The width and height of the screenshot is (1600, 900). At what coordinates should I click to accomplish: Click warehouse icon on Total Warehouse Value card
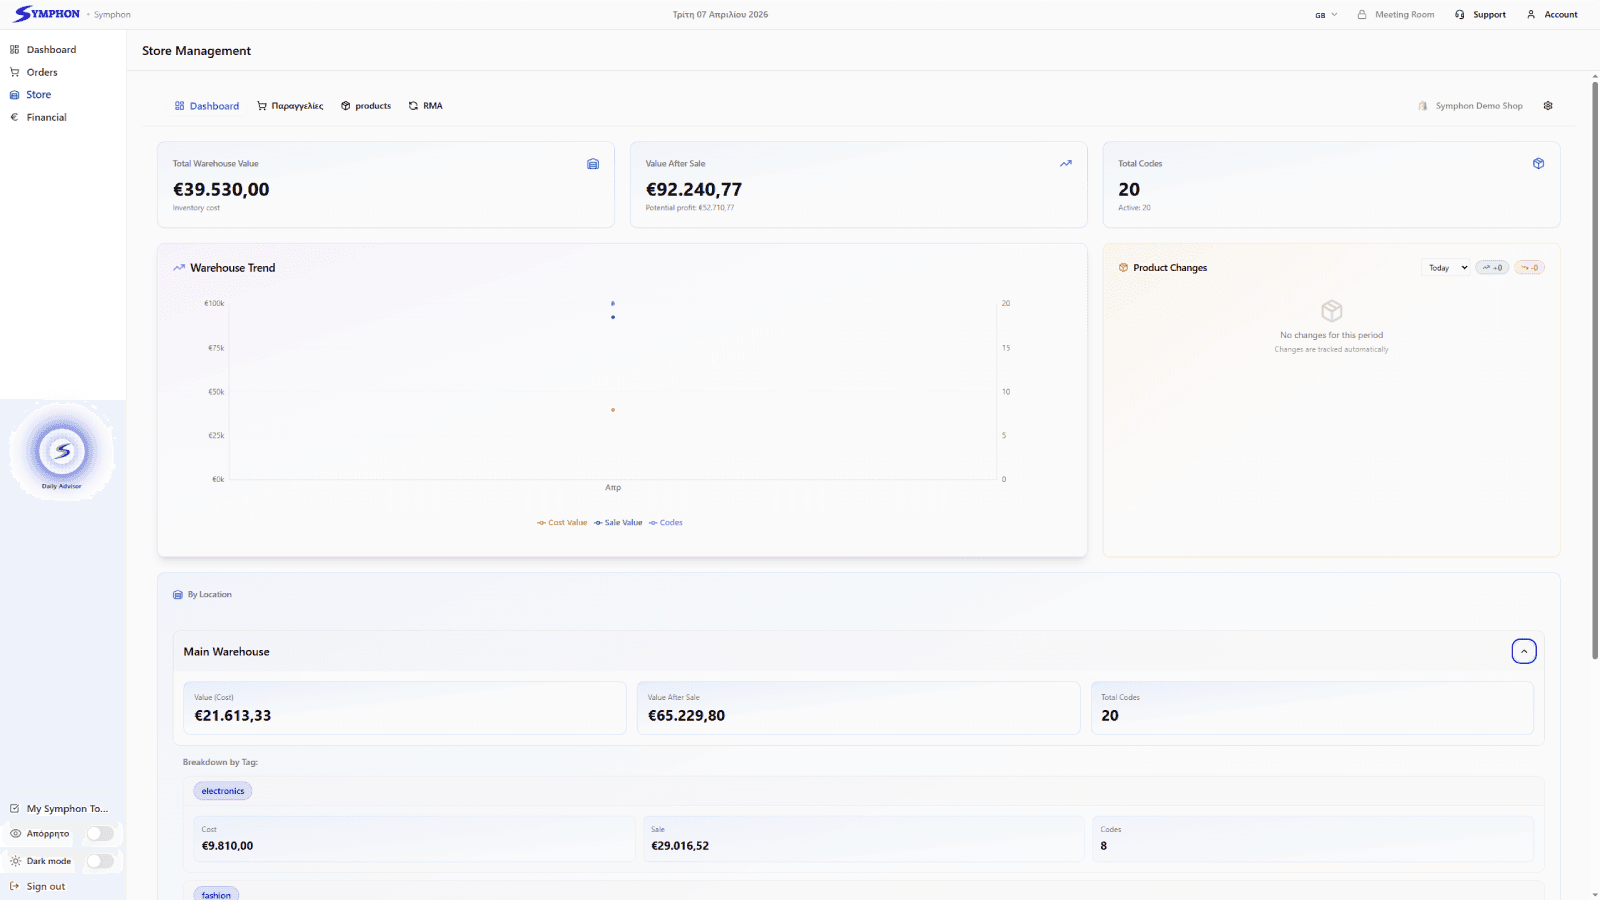(x=593, y=164)
